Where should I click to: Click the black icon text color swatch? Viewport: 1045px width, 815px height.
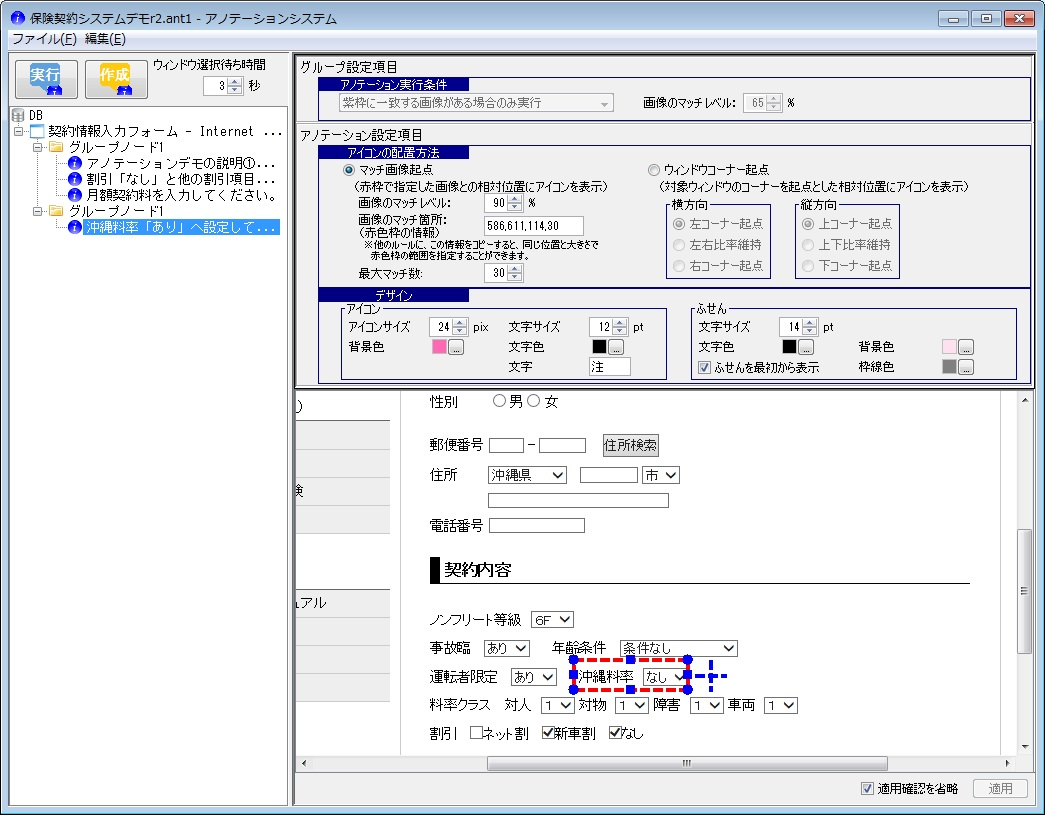599,347
